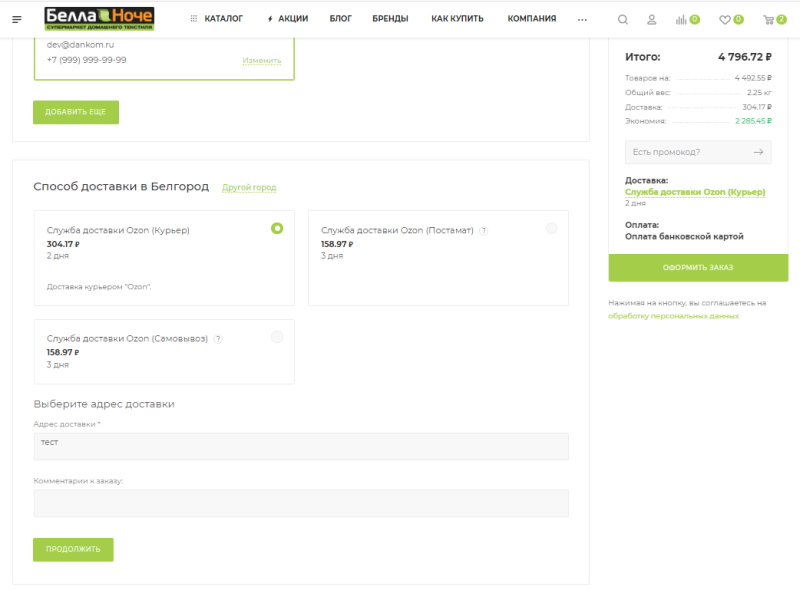Click the Адрес доставки input field
Viewport: 800px width, 590px height.
[x=301, y=446]
